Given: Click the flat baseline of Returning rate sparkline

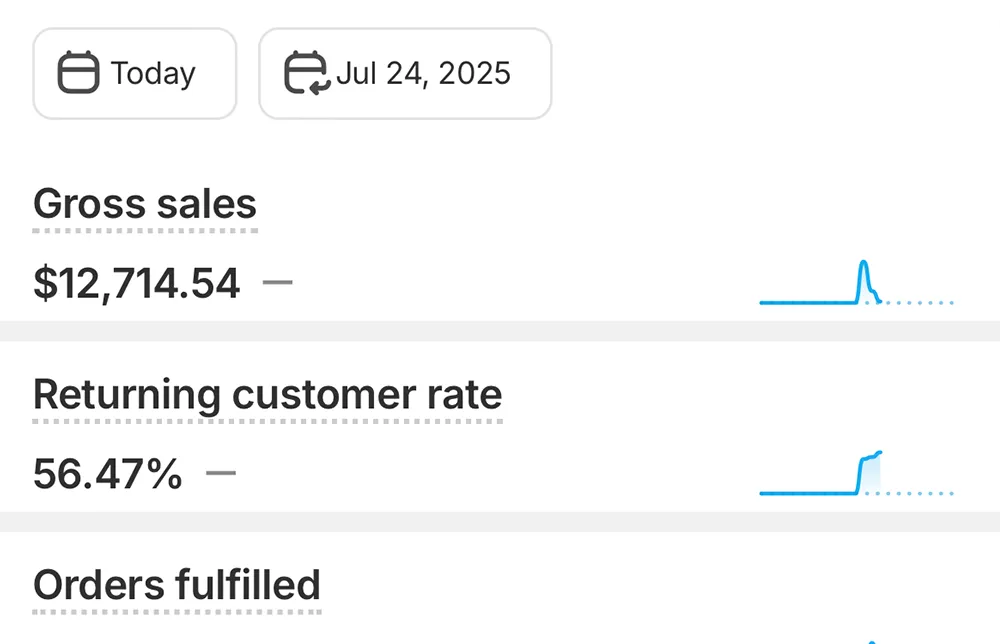Looking at the screenshot, I should click(x=808, y=493).
